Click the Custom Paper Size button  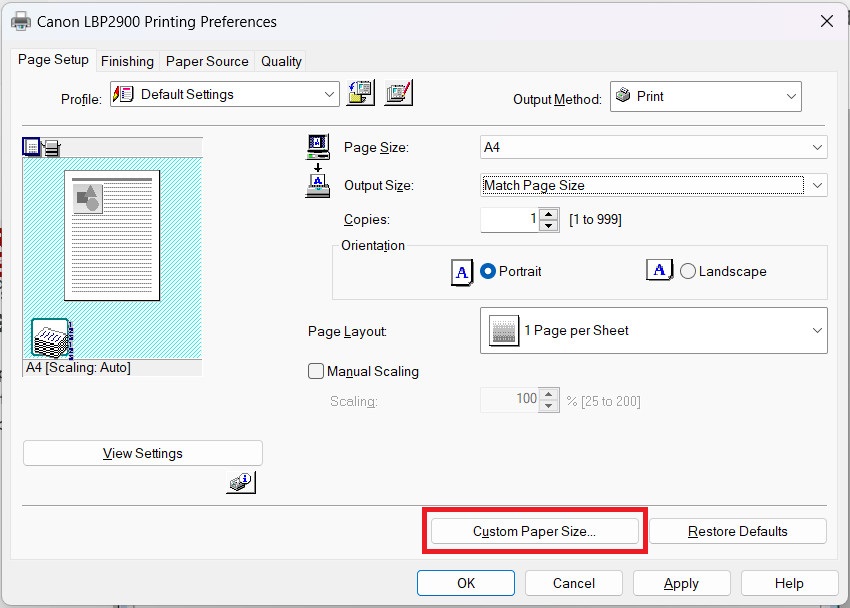pos(534,531)
